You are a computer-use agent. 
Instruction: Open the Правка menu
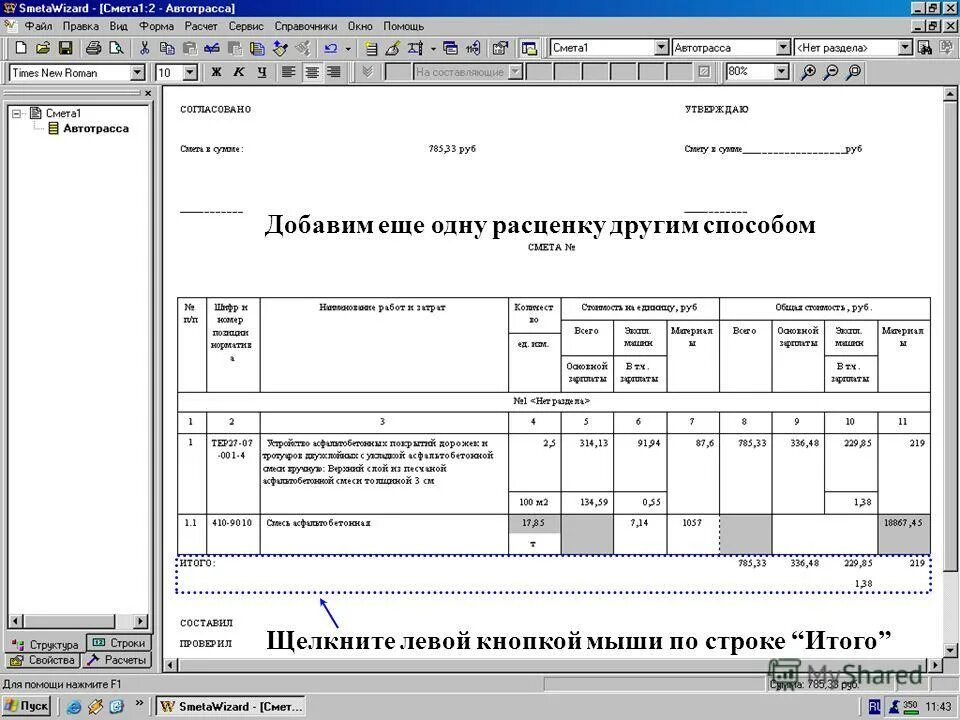click(80, 26)
